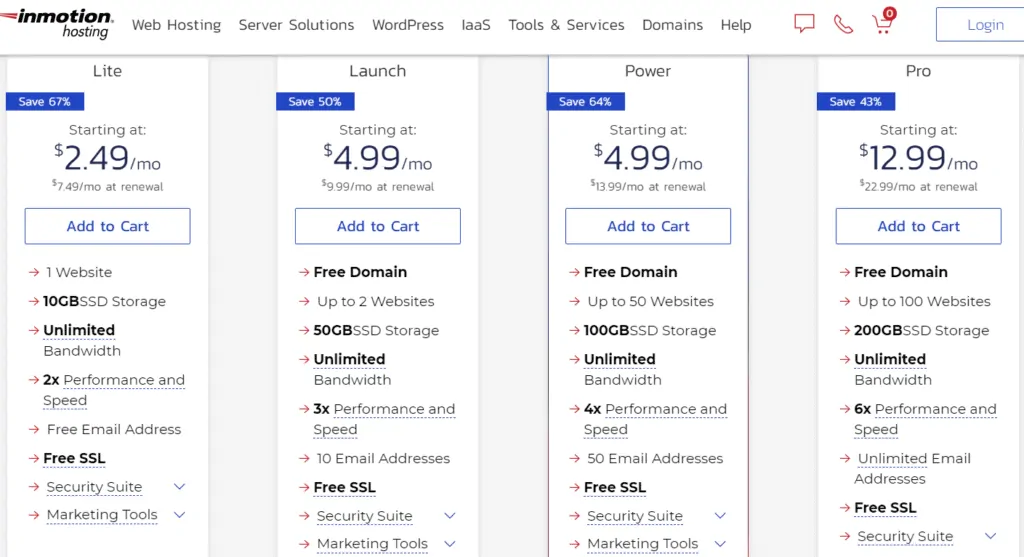Click Unlimited Bandwidth in the Launch plan
The height and width of the screenshot is (557, 1024).
[352, 370]
